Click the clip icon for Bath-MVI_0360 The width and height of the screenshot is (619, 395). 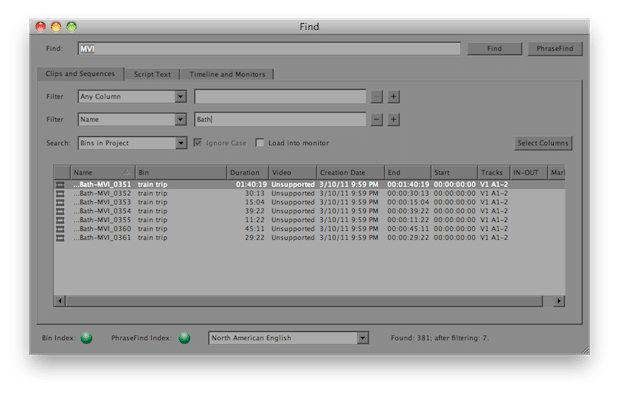(60, 229)
